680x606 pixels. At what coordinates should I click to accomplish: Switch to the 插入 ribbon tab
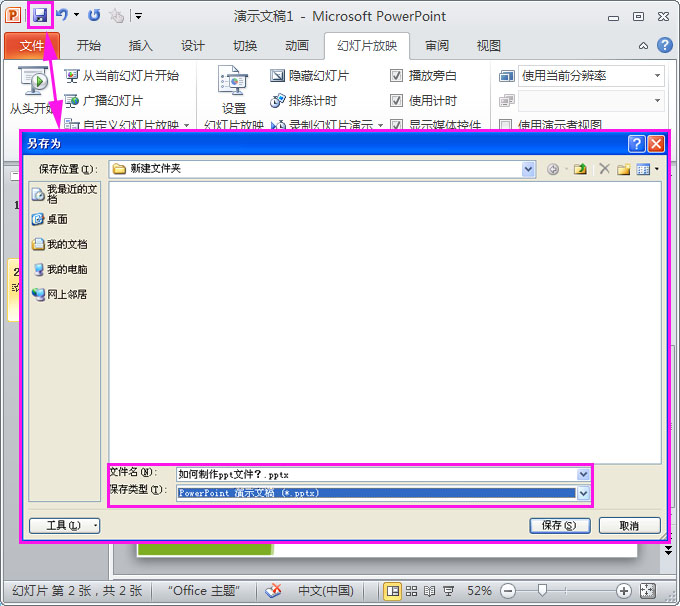(x=141, y=46)
